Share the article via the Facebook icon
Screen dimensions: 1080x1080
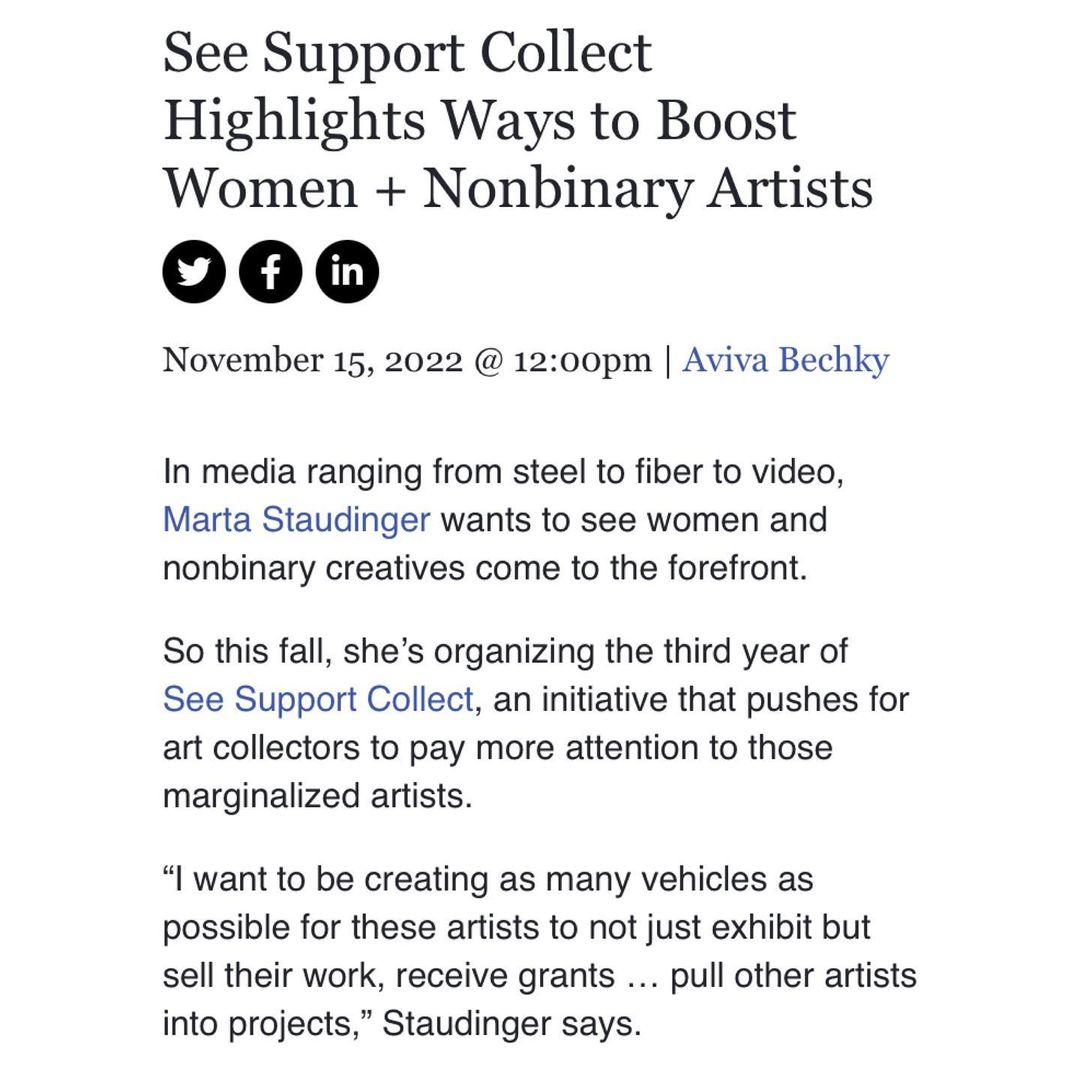coord(271,271)
